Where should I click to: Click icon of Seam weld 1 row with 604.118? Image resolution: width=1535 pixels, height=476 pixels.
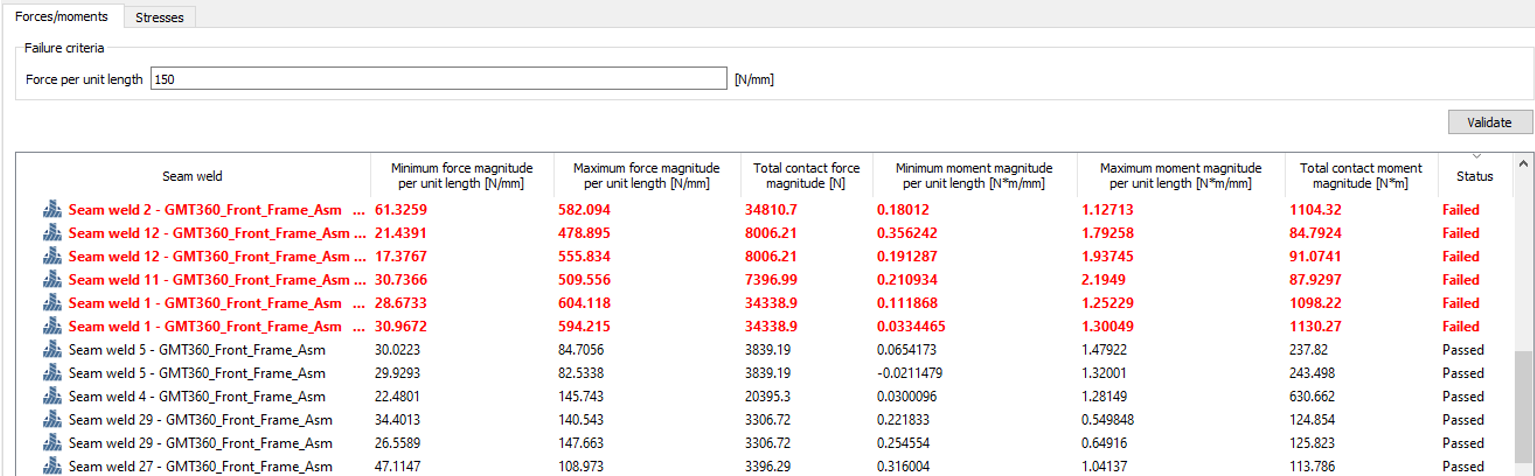[x=52, y=303]
